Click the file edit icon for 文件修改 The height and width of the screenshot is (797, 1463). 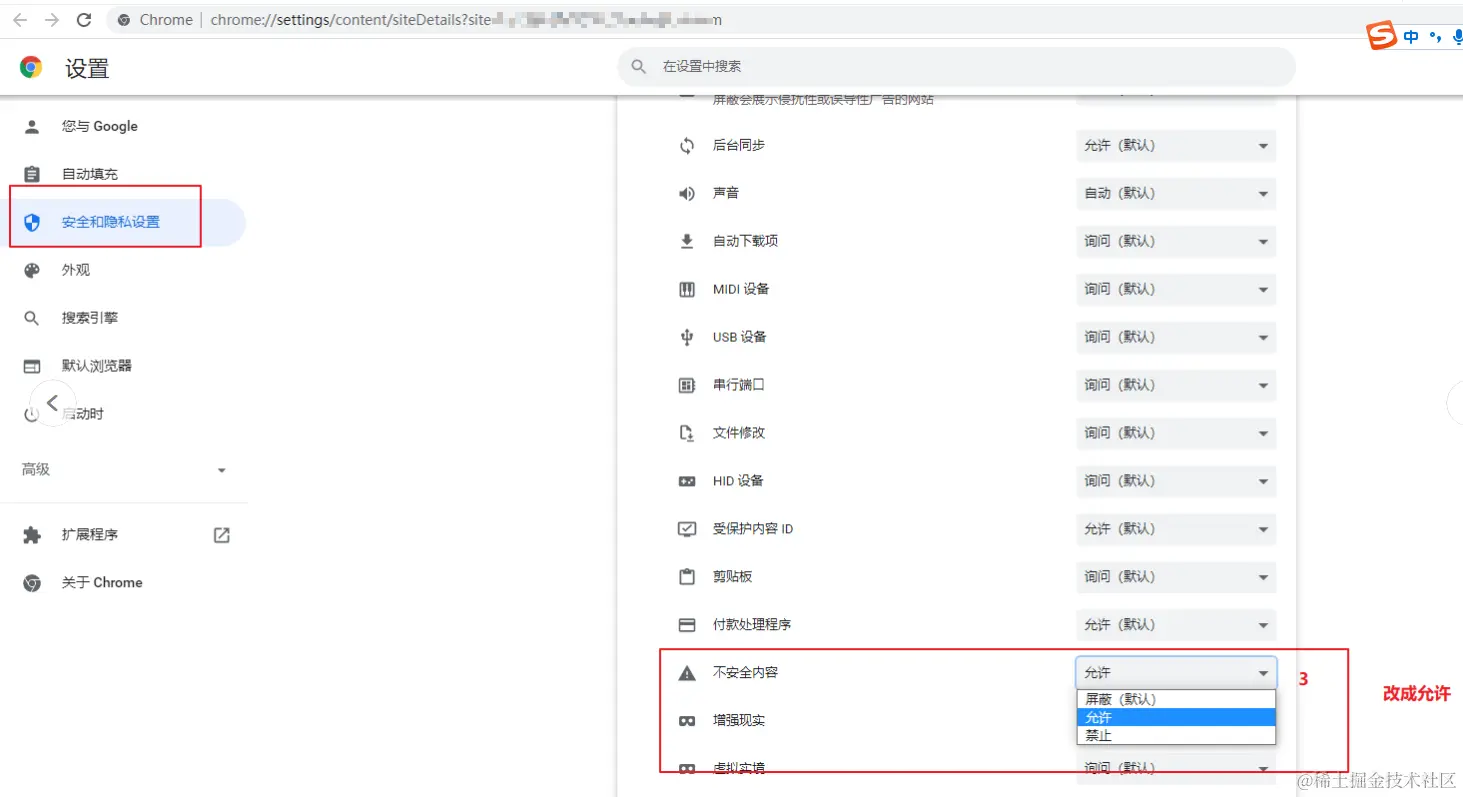click(x=687, y=433)
